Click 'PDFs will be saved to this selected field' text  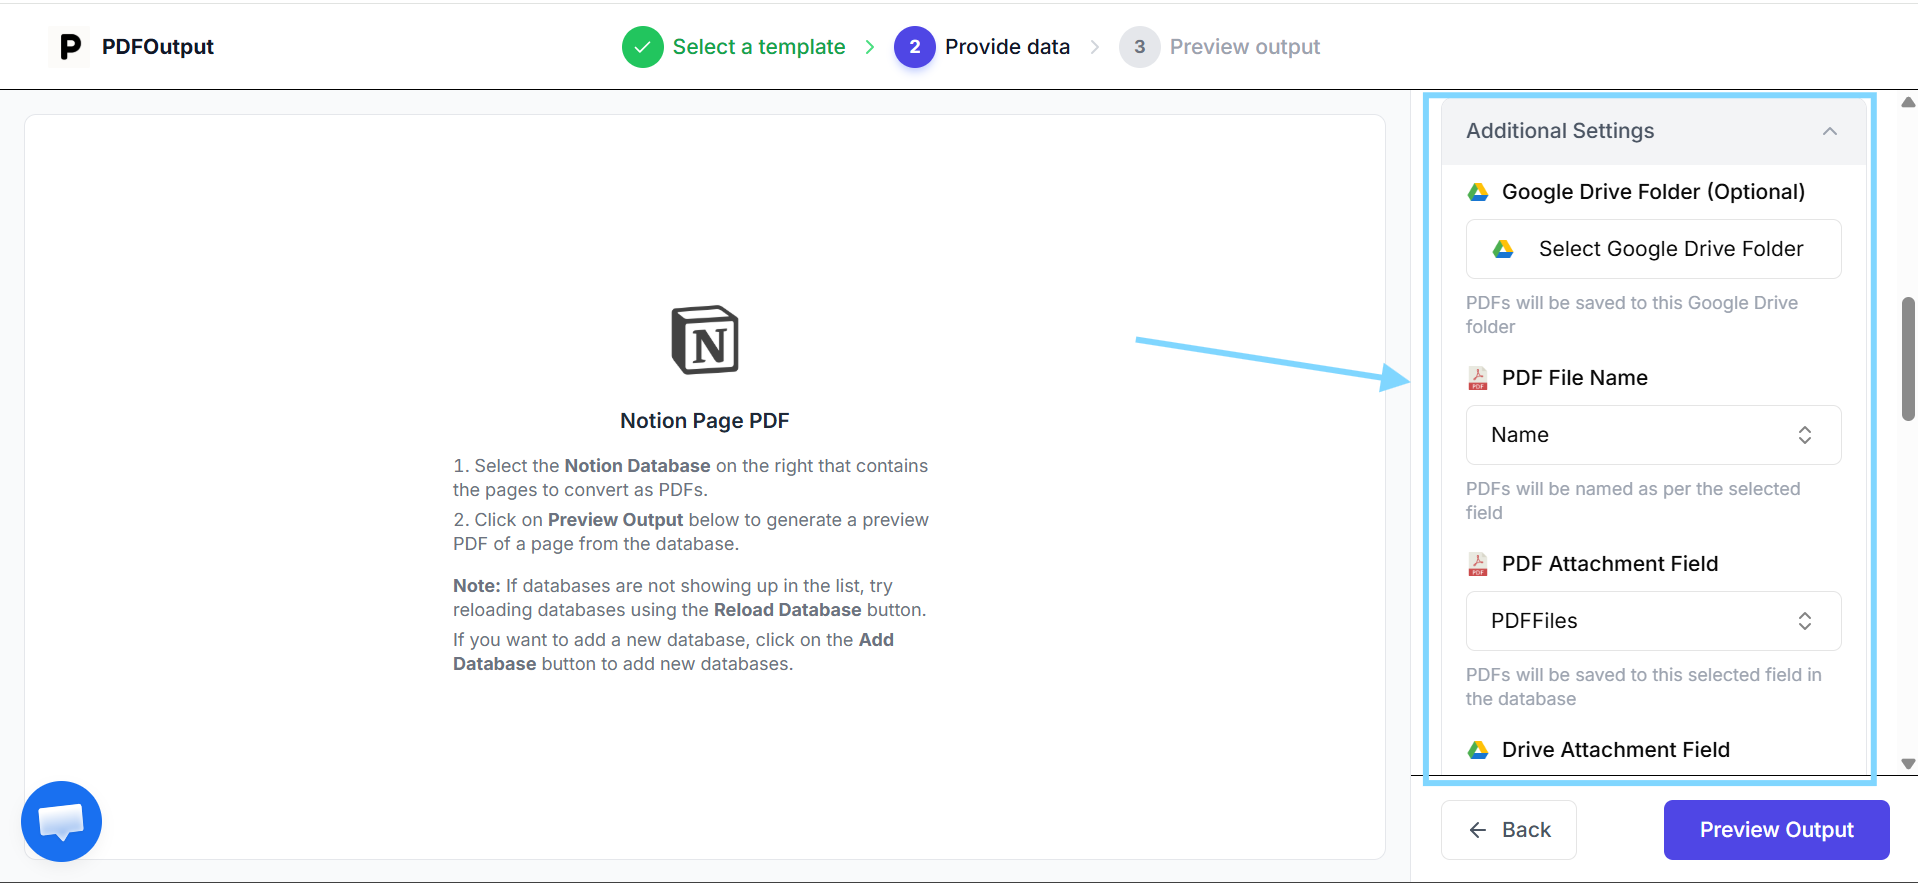[1644, 687]
